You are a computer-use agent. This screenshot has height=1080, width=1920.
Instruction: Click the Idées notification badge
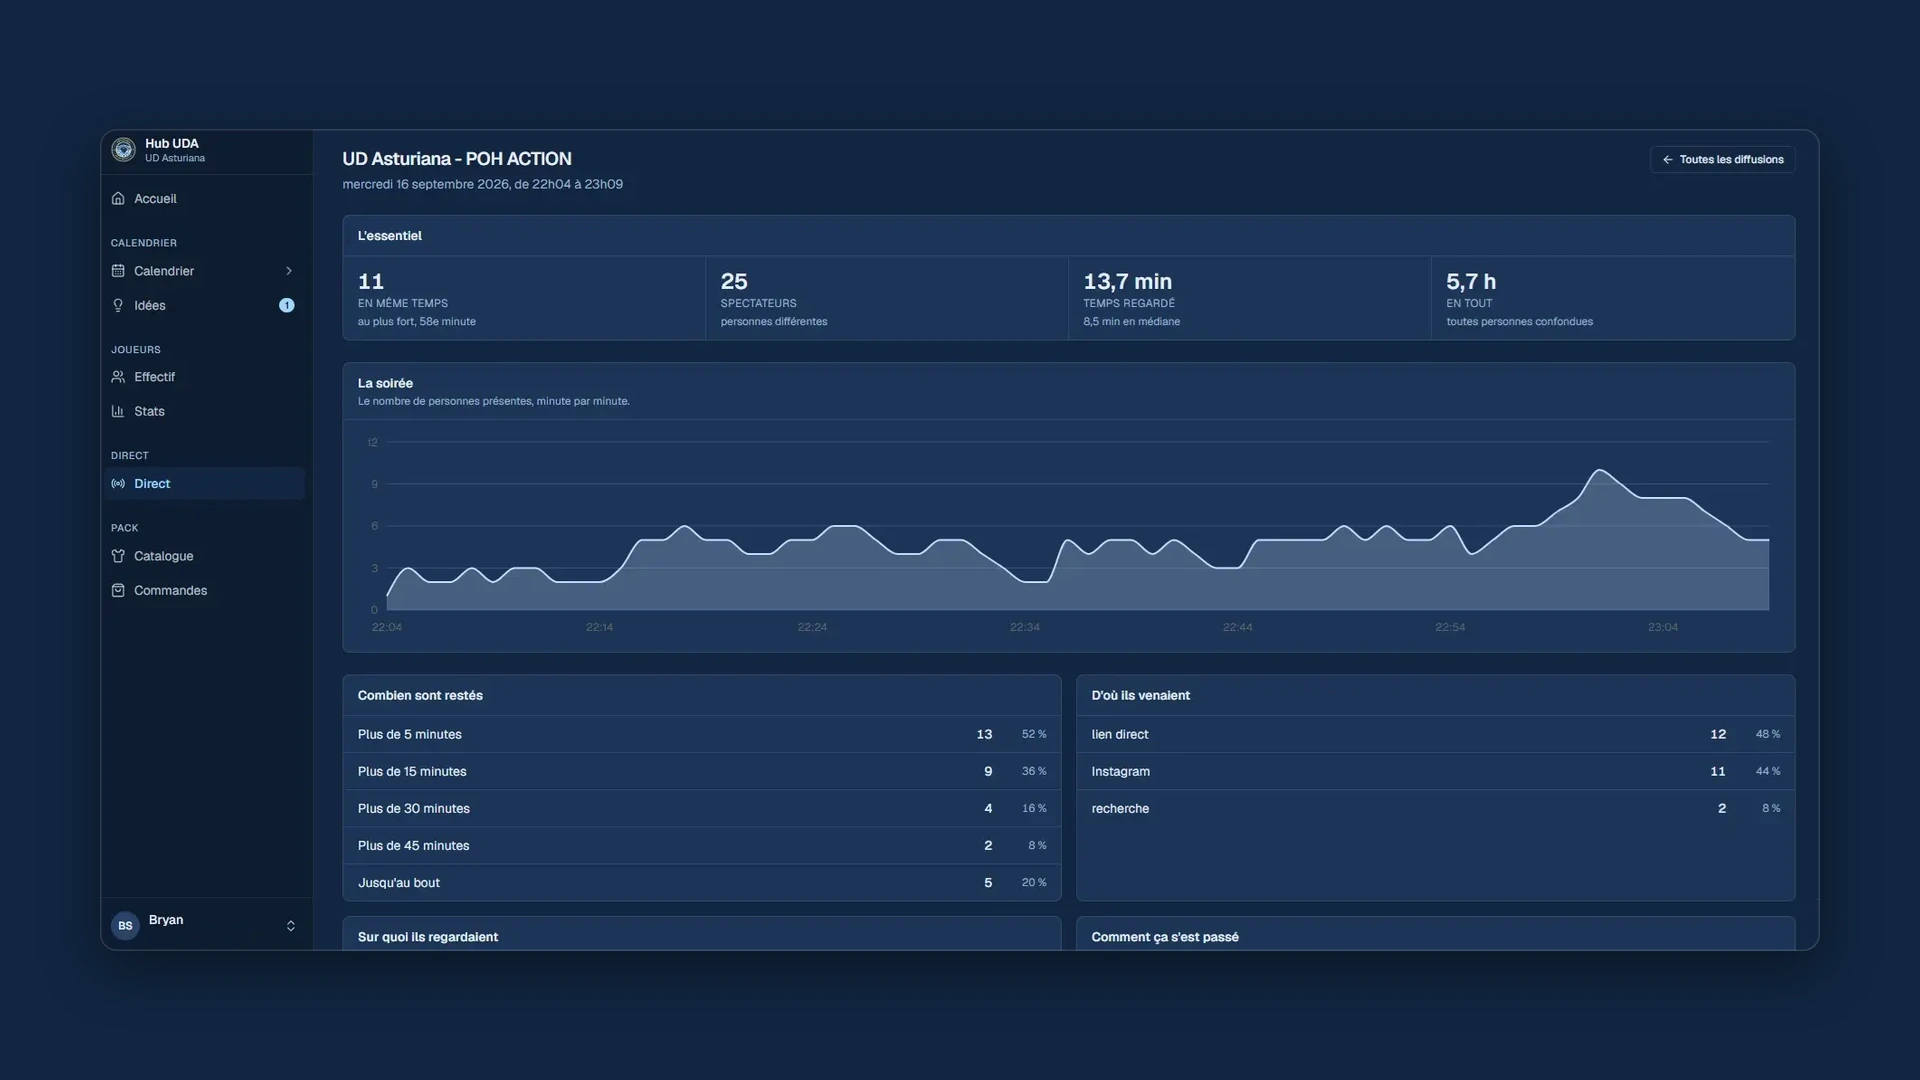[287, 305]
